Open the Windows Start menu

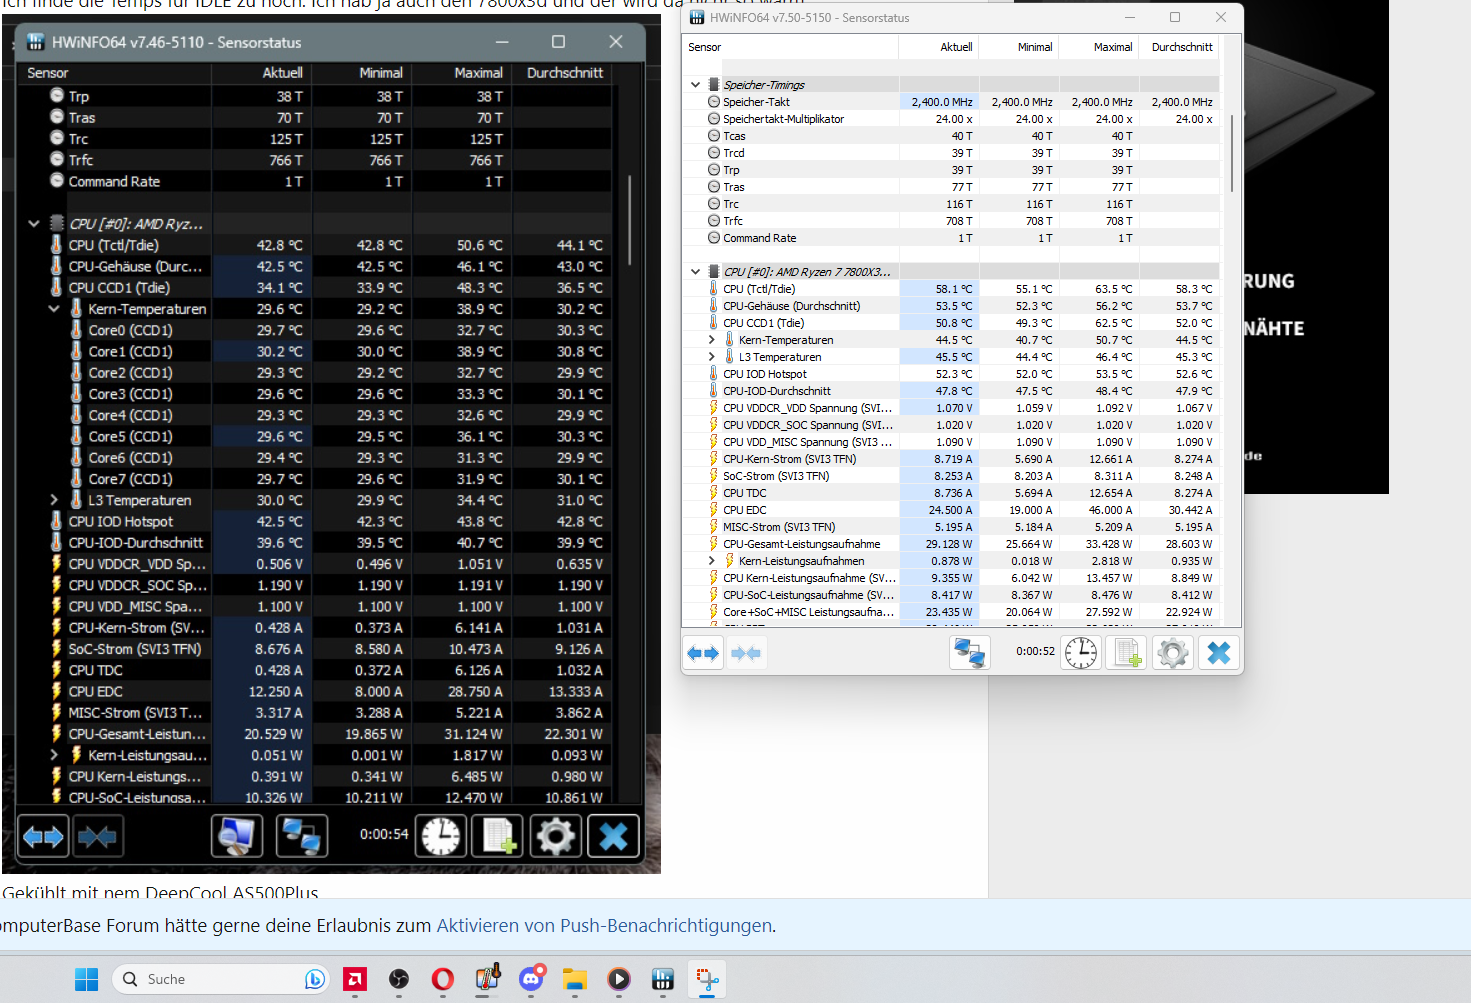point(87,979)
